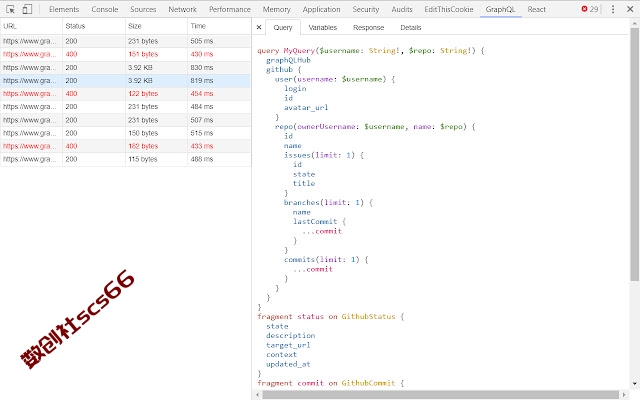Screen dimensions: 640x400
Task: Sort by the URL column header
Action: point(31,26)
